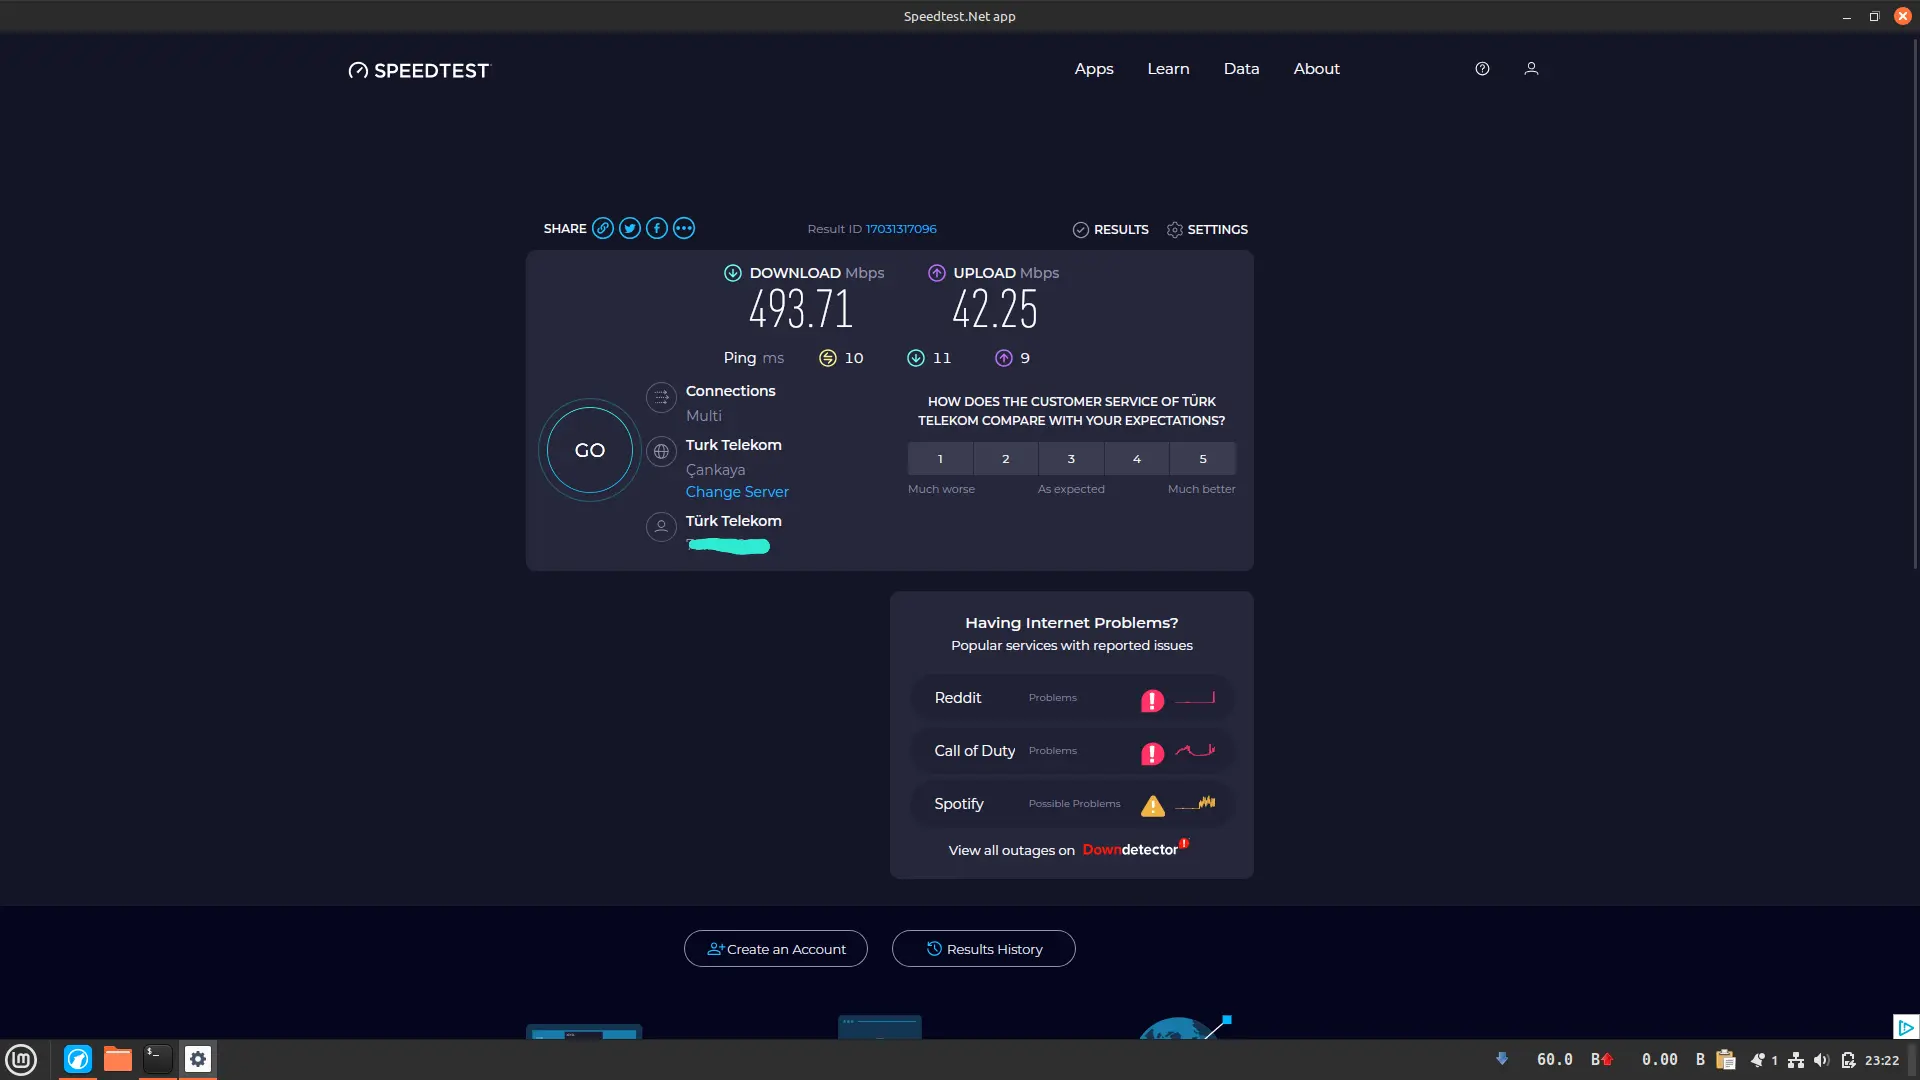This screenshot has width=1920, height=1080.
Task: Open Call of Duty outage report row
Action: pos(1072,751)
